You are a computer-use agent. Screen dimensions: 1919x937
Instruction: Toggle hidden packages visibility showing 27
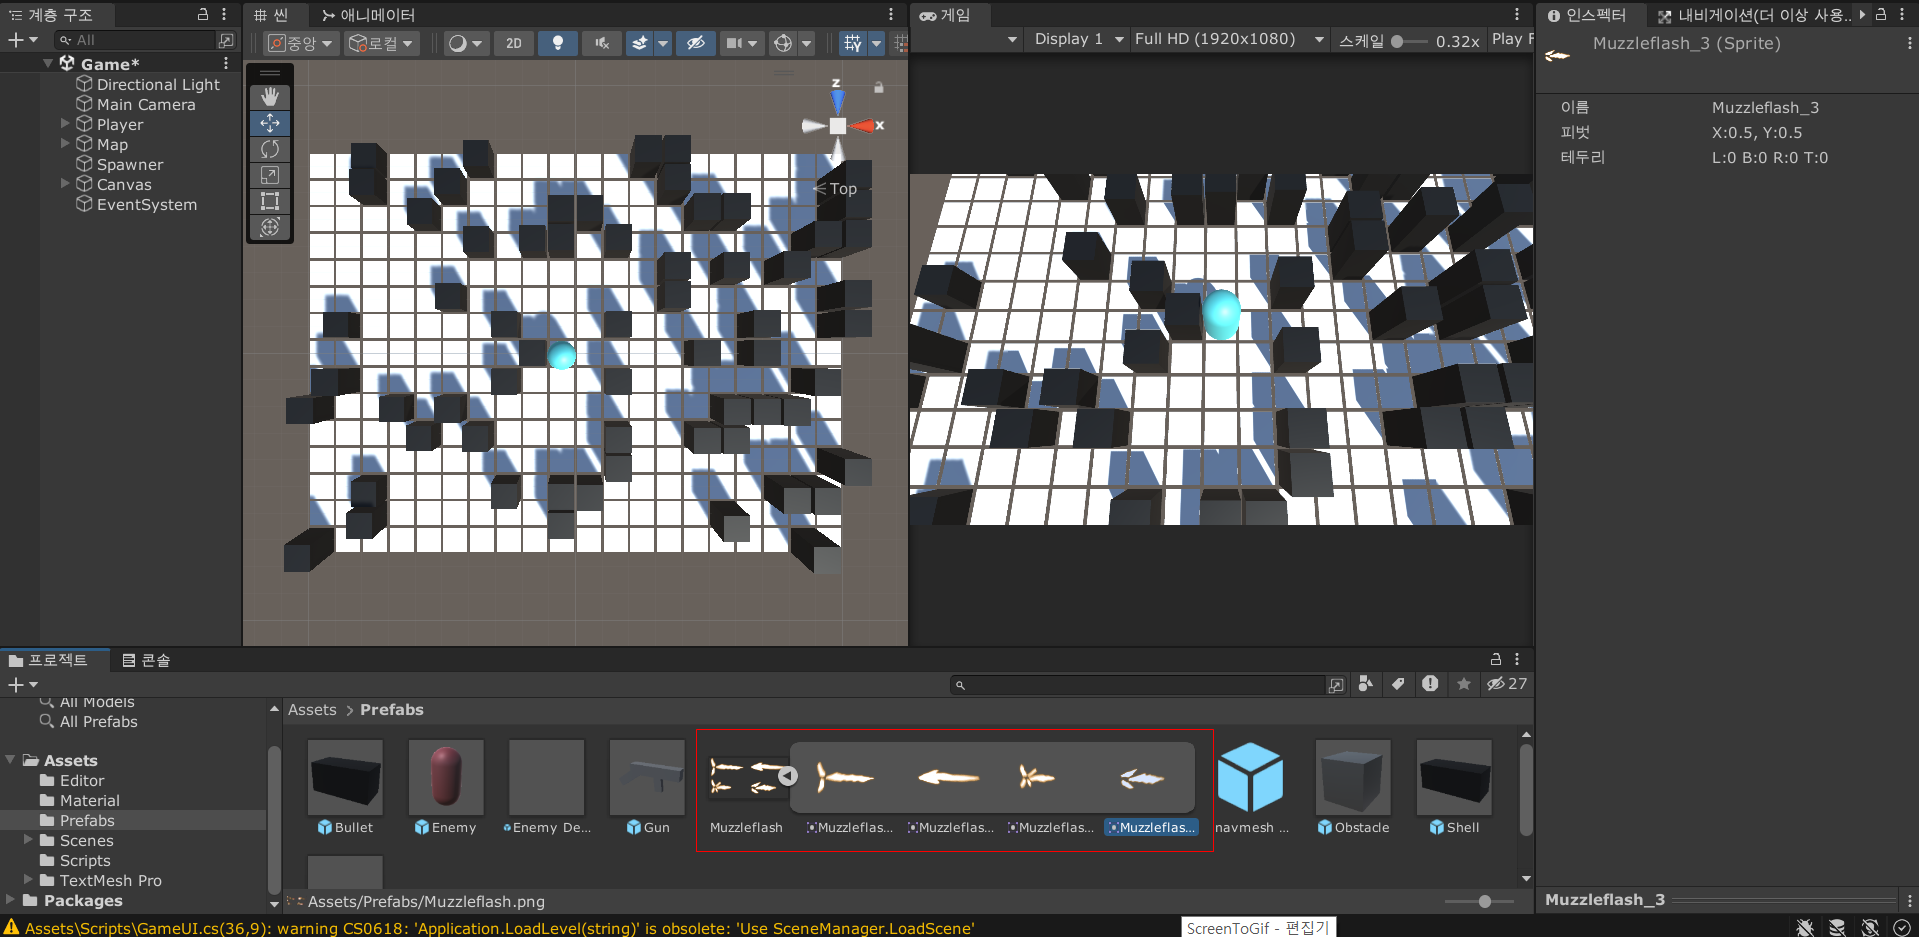point(1507,684)
